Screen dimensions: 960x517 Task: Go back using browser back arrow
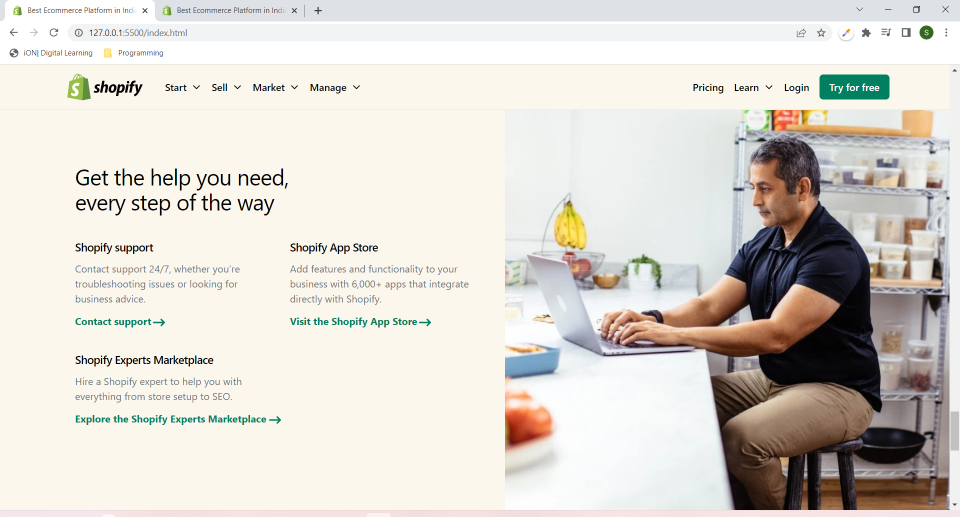13,32
